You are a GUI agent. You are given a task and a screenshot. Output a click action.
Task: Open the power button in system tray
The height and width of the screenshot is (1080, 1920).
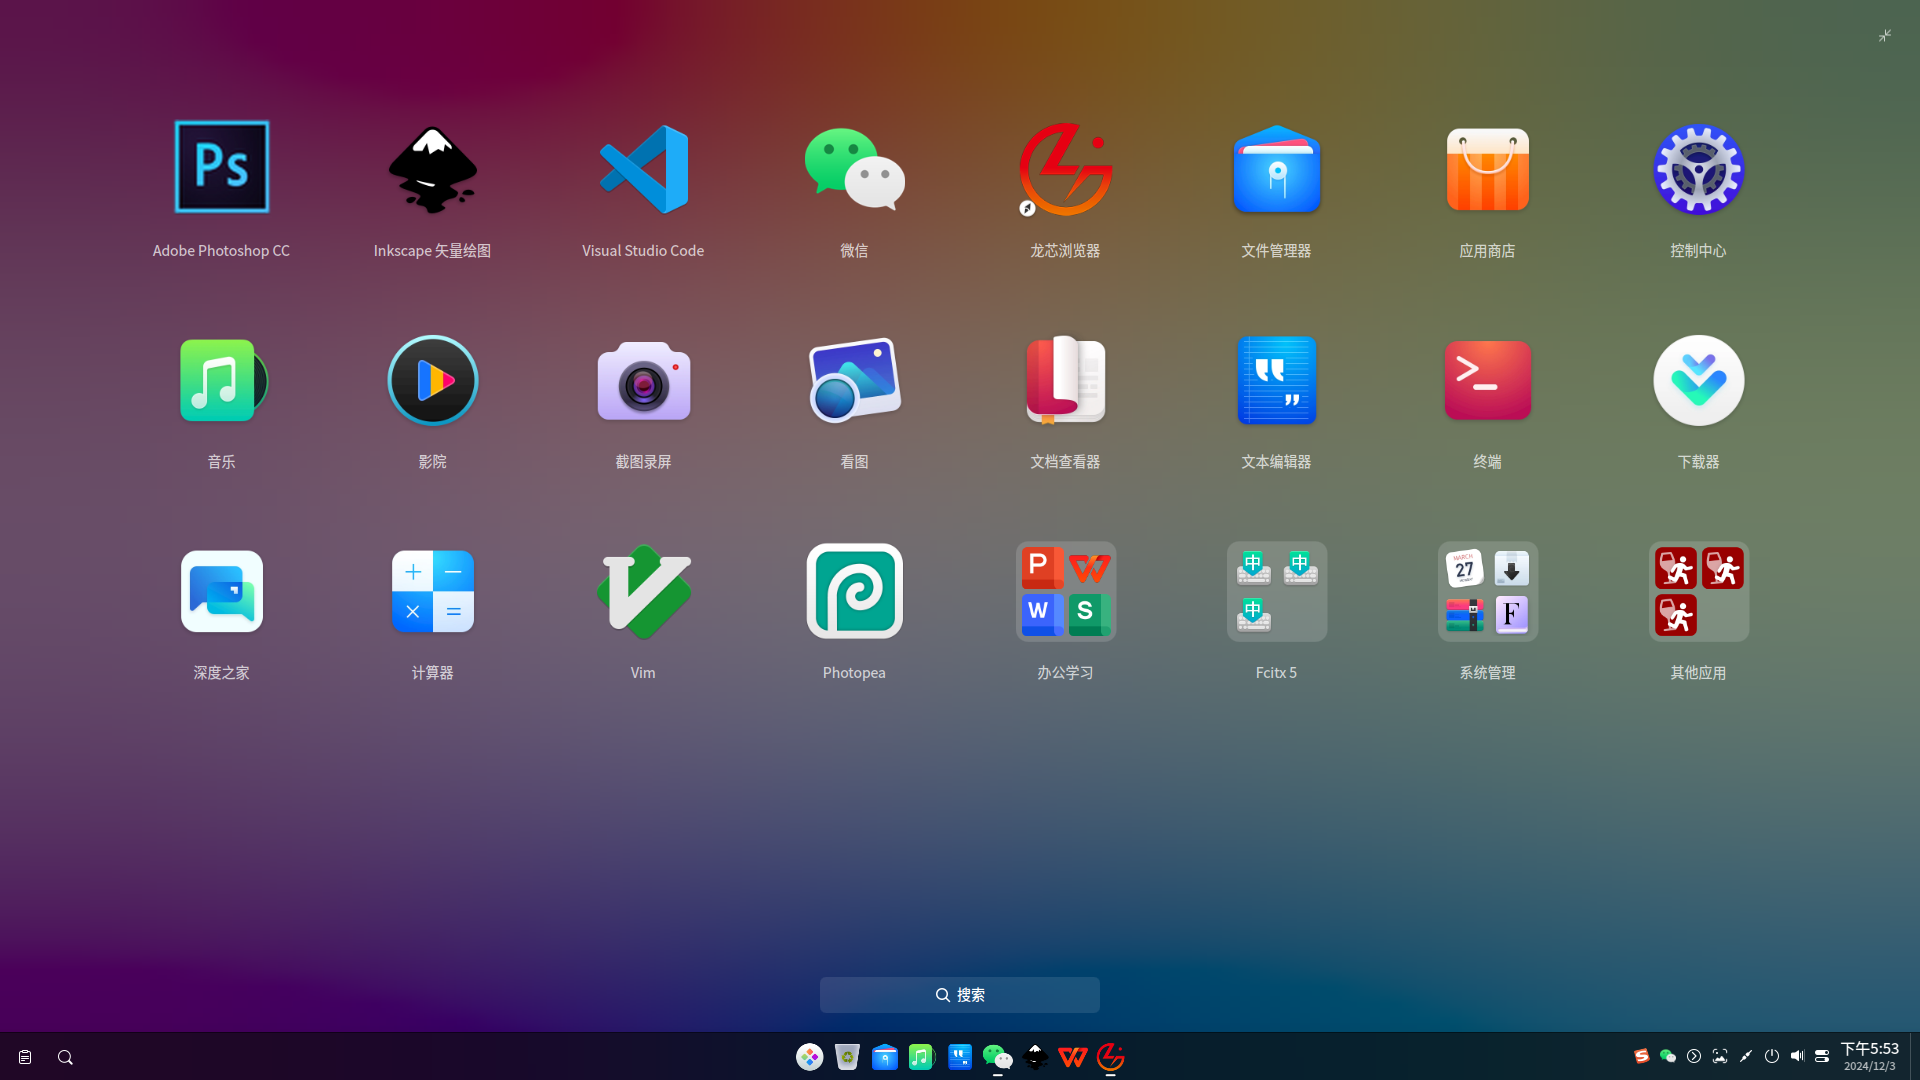coord(1771,1056)
